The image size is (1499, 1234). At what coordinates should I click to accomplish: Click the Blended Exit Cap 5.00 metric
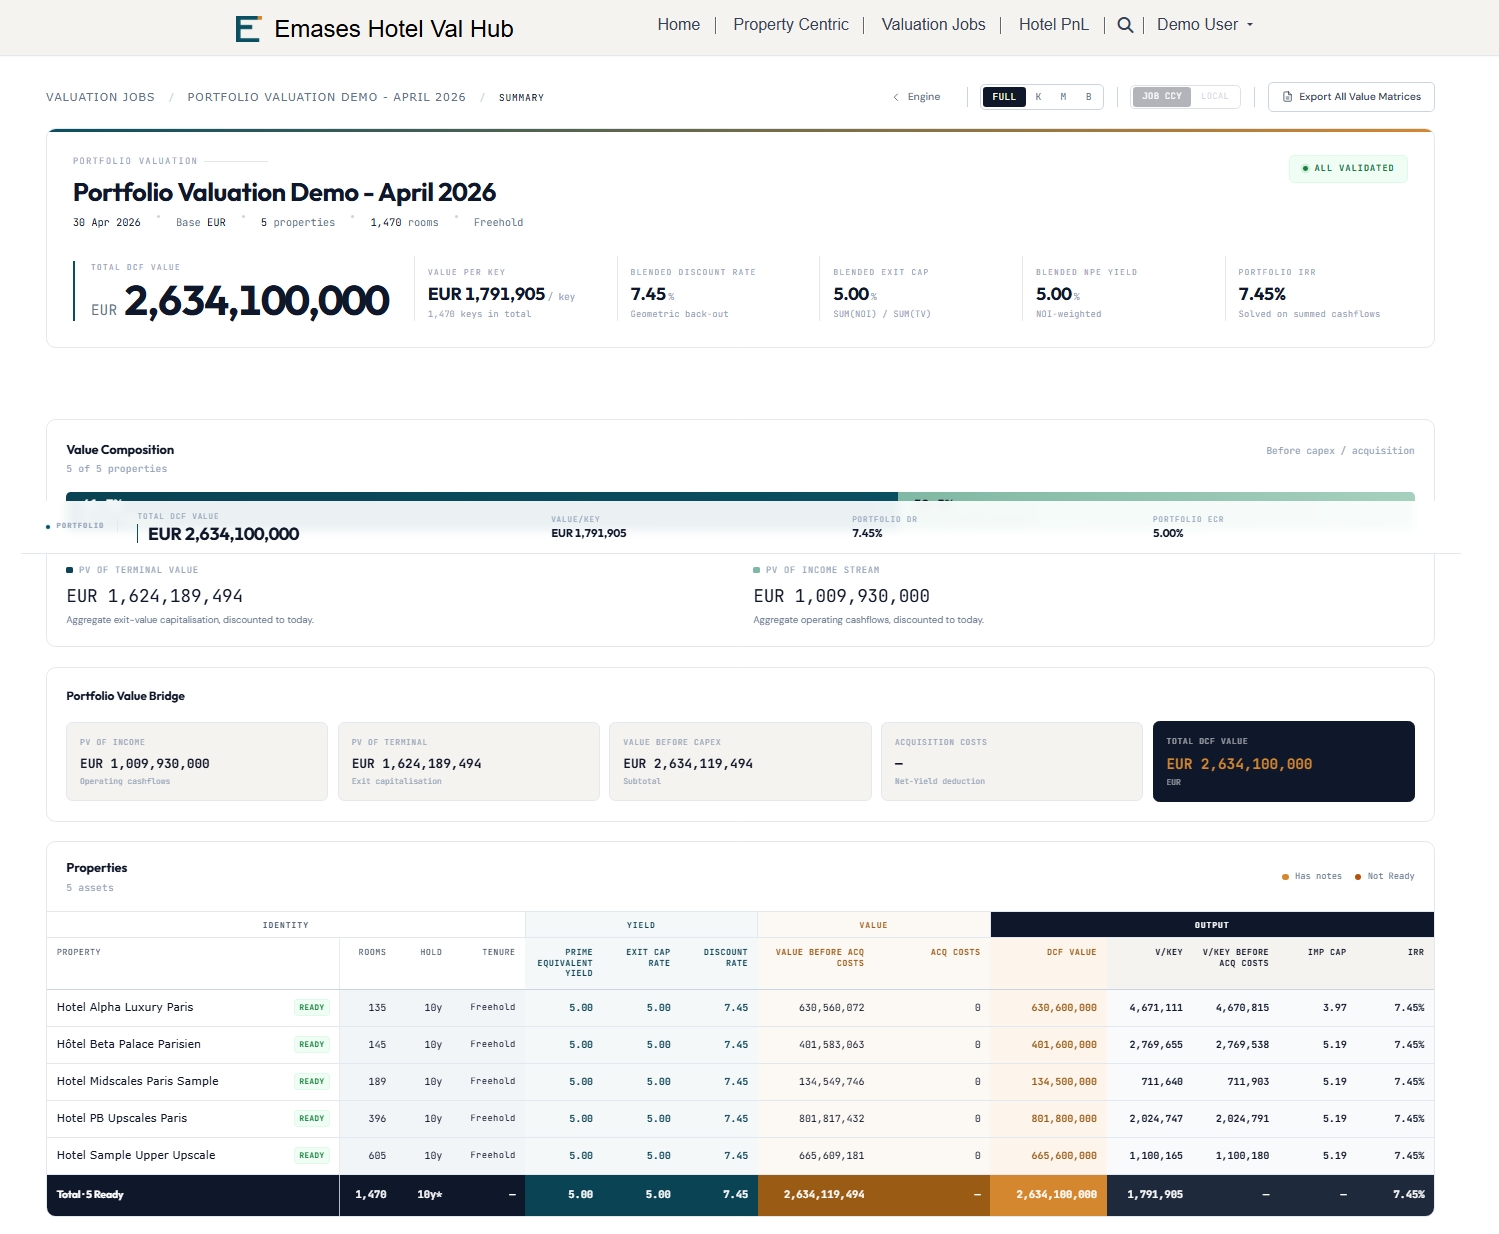point(855,294)
